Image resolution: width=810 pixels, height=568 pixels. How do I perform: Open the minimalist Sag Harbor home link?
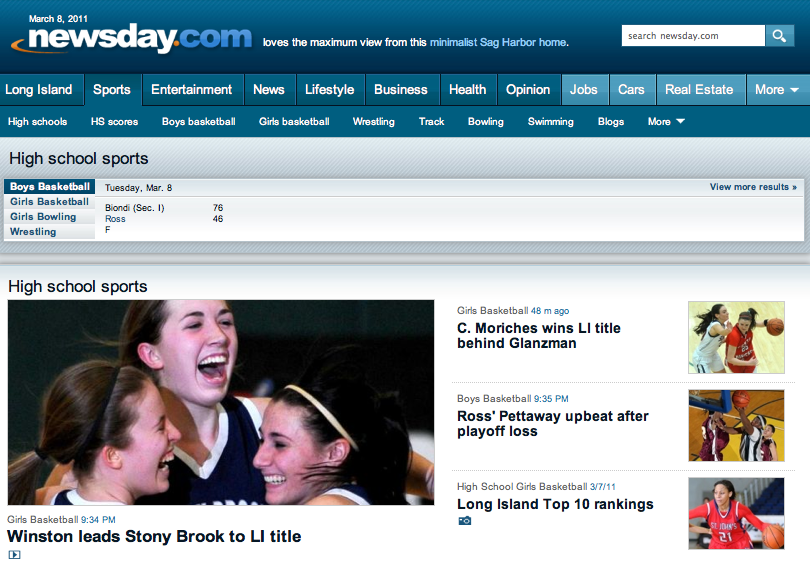[499, 43]
